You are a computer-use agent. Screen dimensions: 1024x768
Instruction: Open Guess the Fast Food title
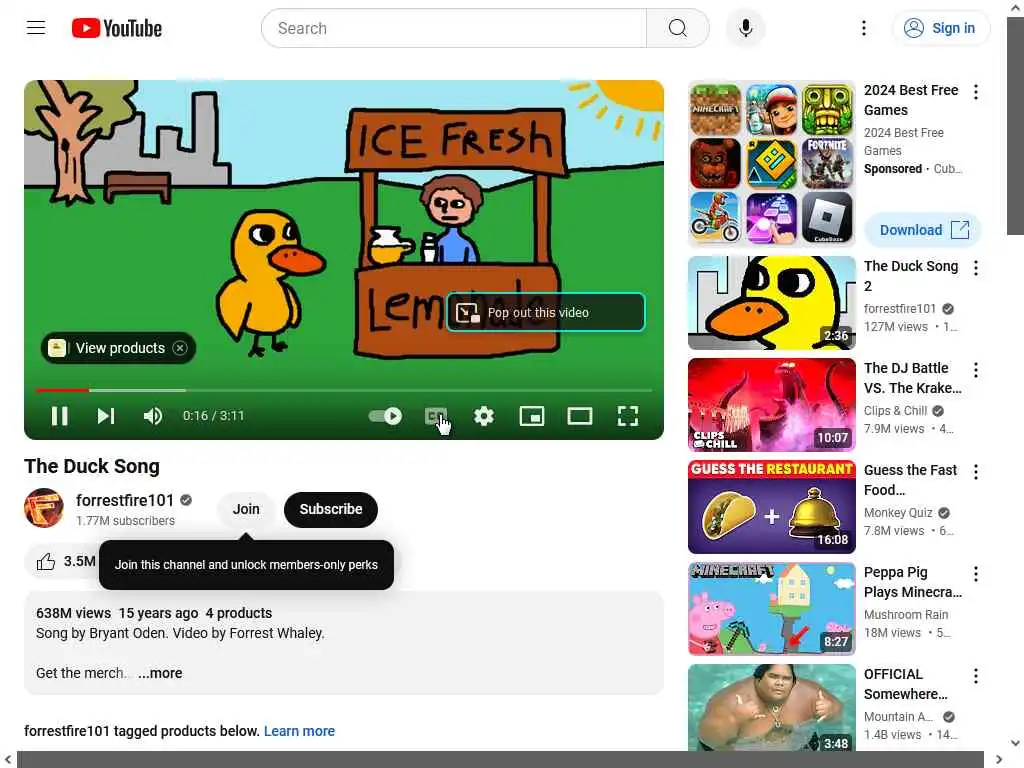pos(910,480)
